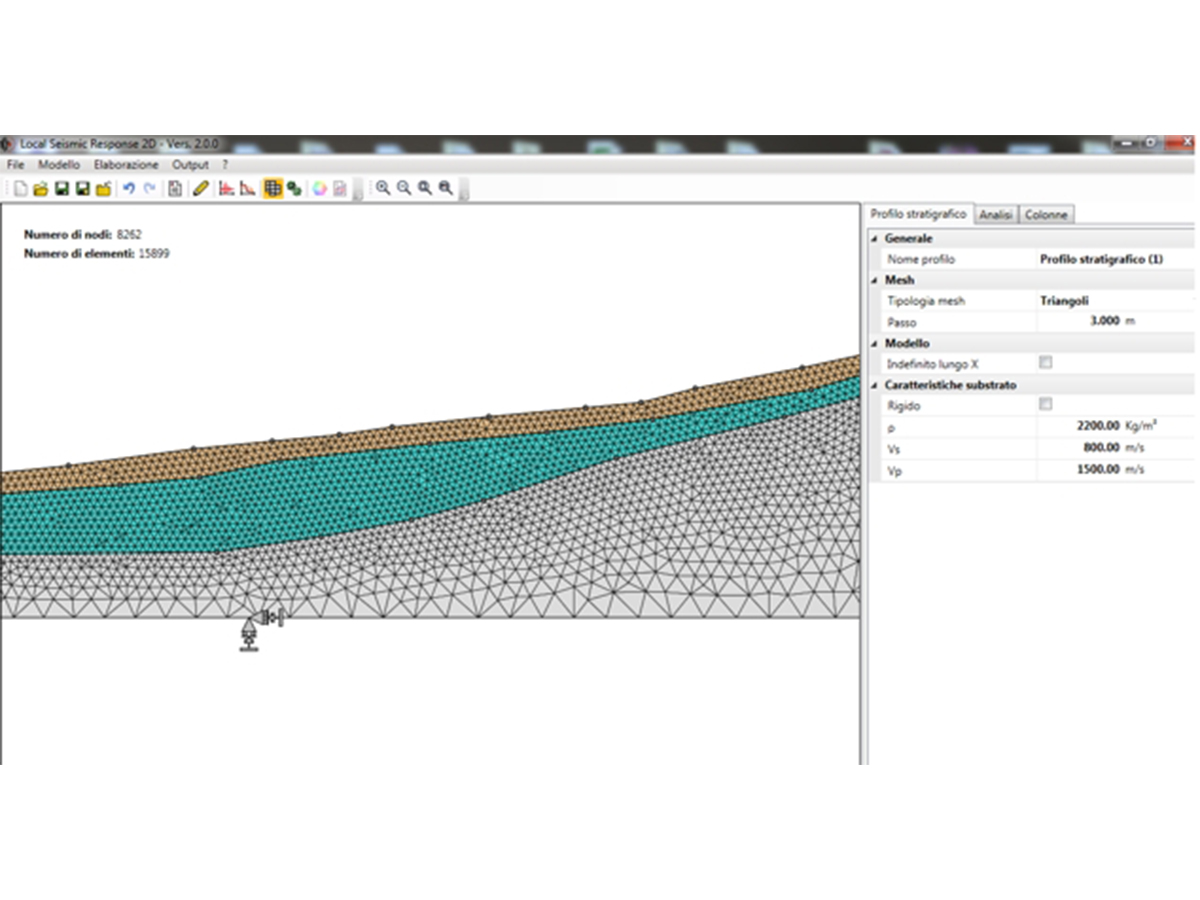Click the New document toolbar icon

20,188
